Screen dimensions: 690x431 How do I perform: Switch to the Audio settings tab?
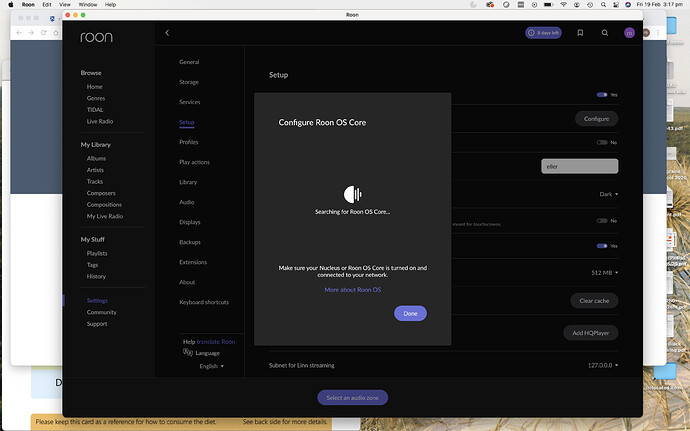pyautogui.click(x=187, y=202)
